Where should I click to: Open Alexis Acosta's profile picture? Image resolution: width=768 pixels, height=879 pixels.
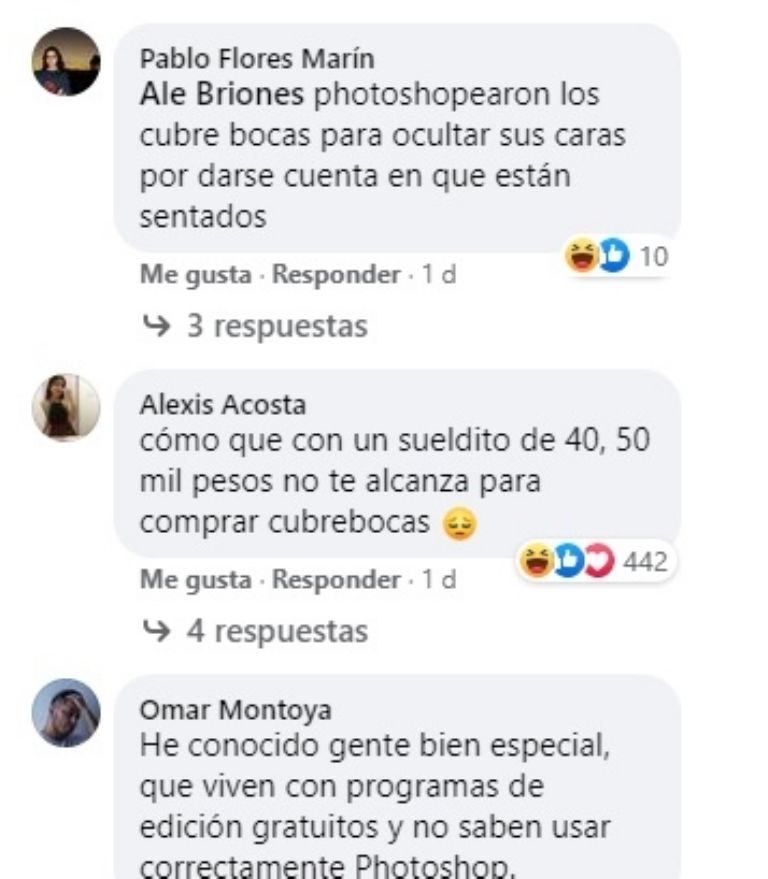(x=66, y=407)
